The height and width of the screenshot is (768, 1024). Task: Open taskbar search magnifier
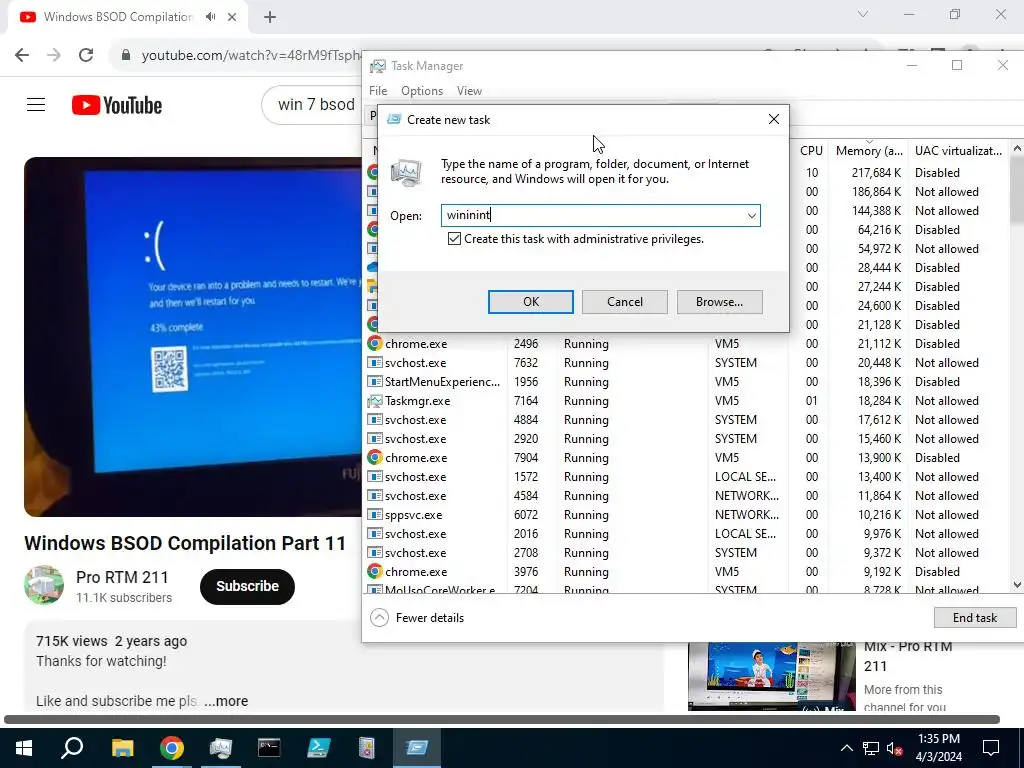[72, 748]
